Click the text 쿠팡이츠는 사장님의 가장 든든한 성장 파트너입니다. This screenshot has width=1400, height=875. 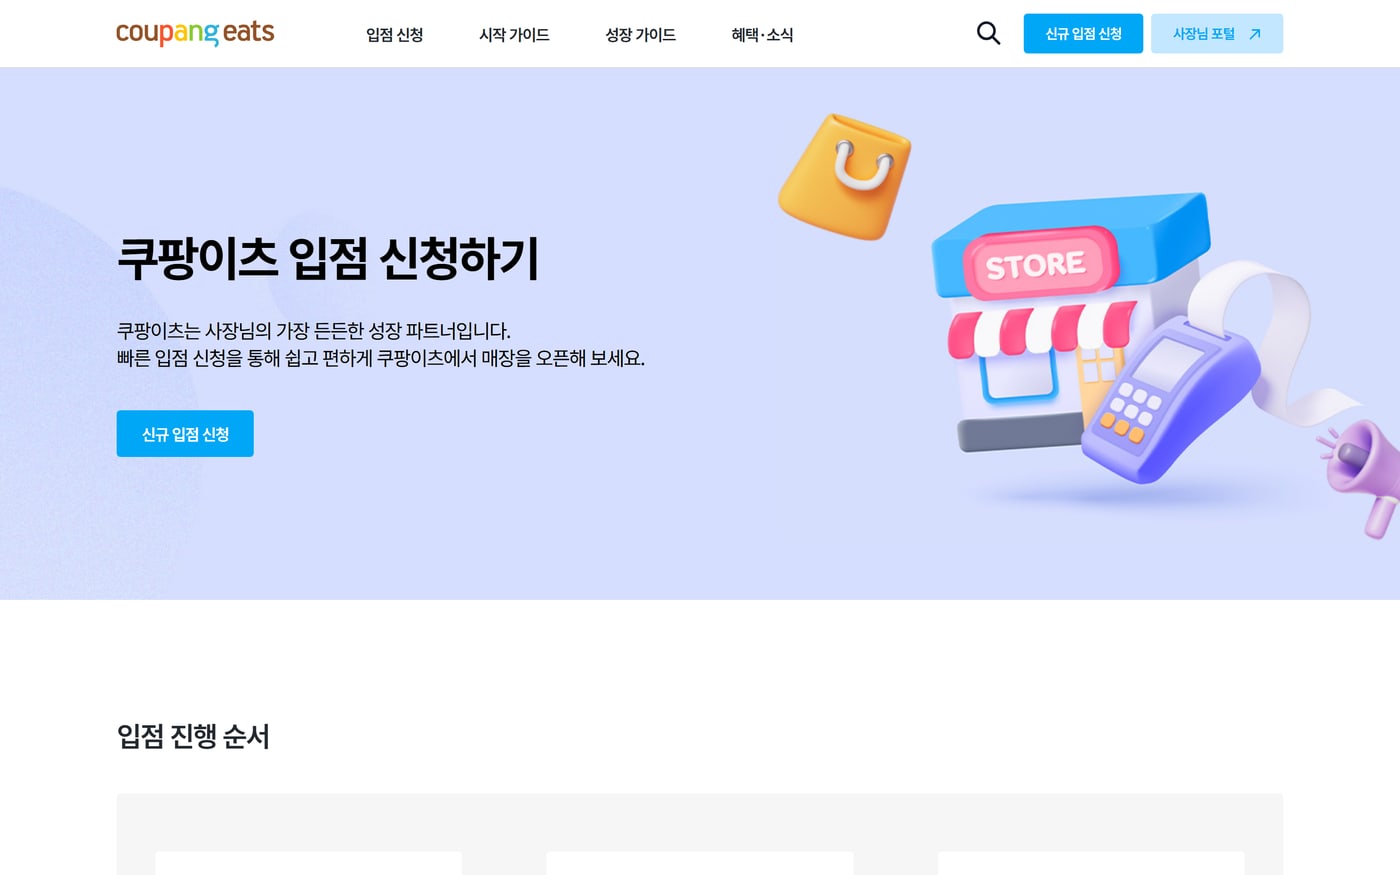(313, 331)
